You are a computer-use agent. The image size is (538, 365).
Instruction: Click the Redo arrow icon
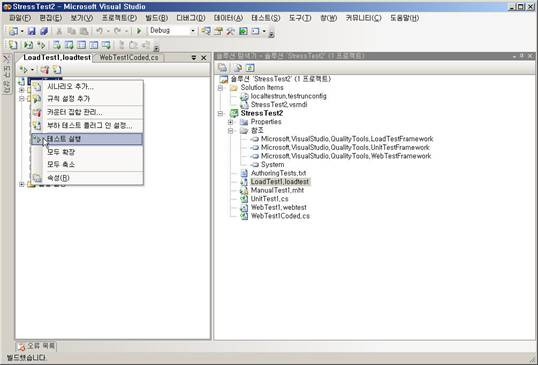pos(117,31)
